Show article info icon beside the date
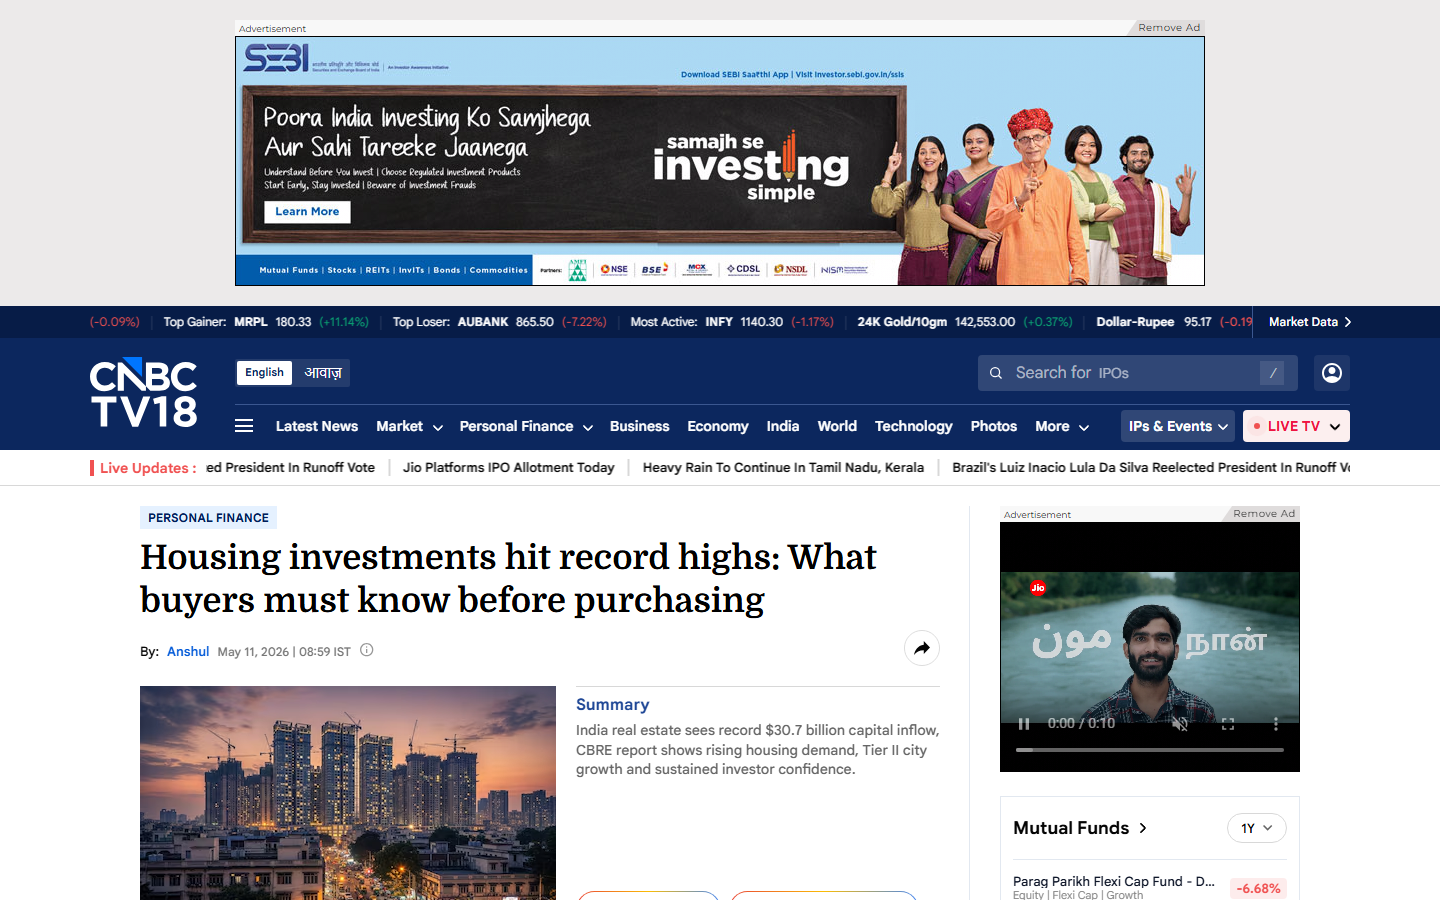1440x900 pixels. [367, 650]
